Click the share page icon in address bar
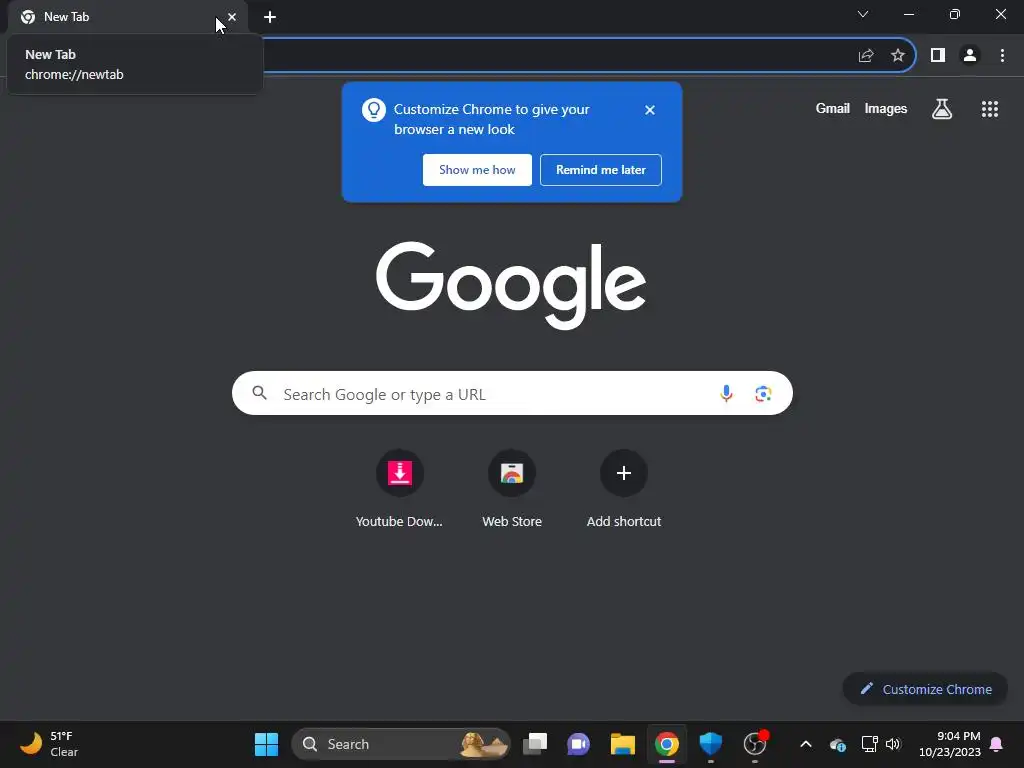The width and height of the screenshot is (1024, 768). (866, 56)
